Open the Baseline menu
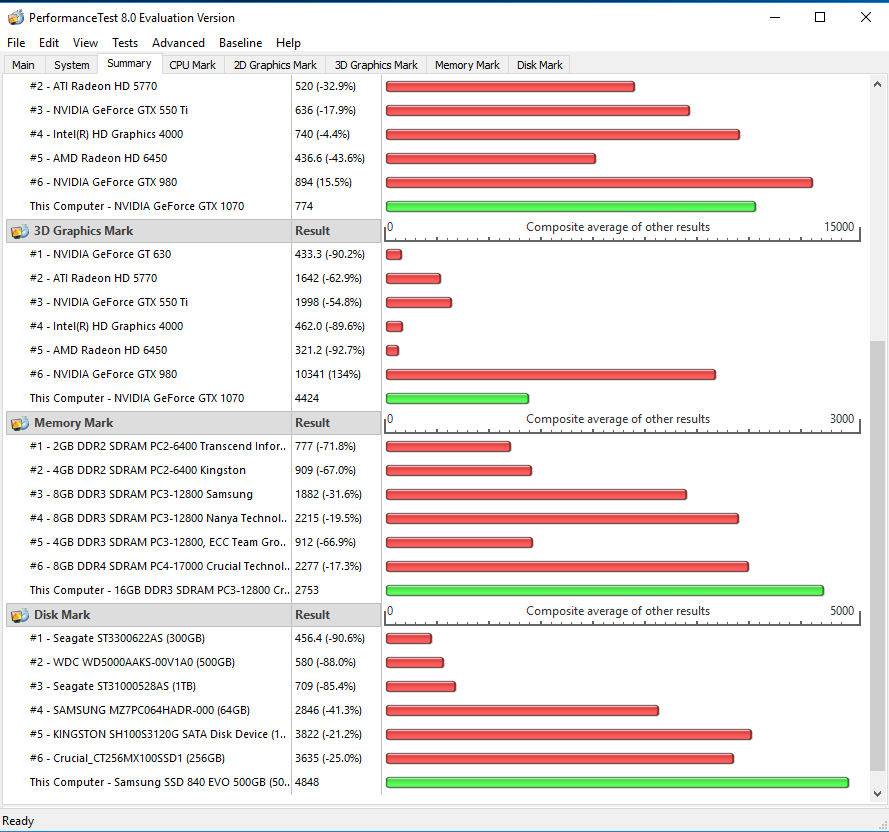 pos(240,43)
